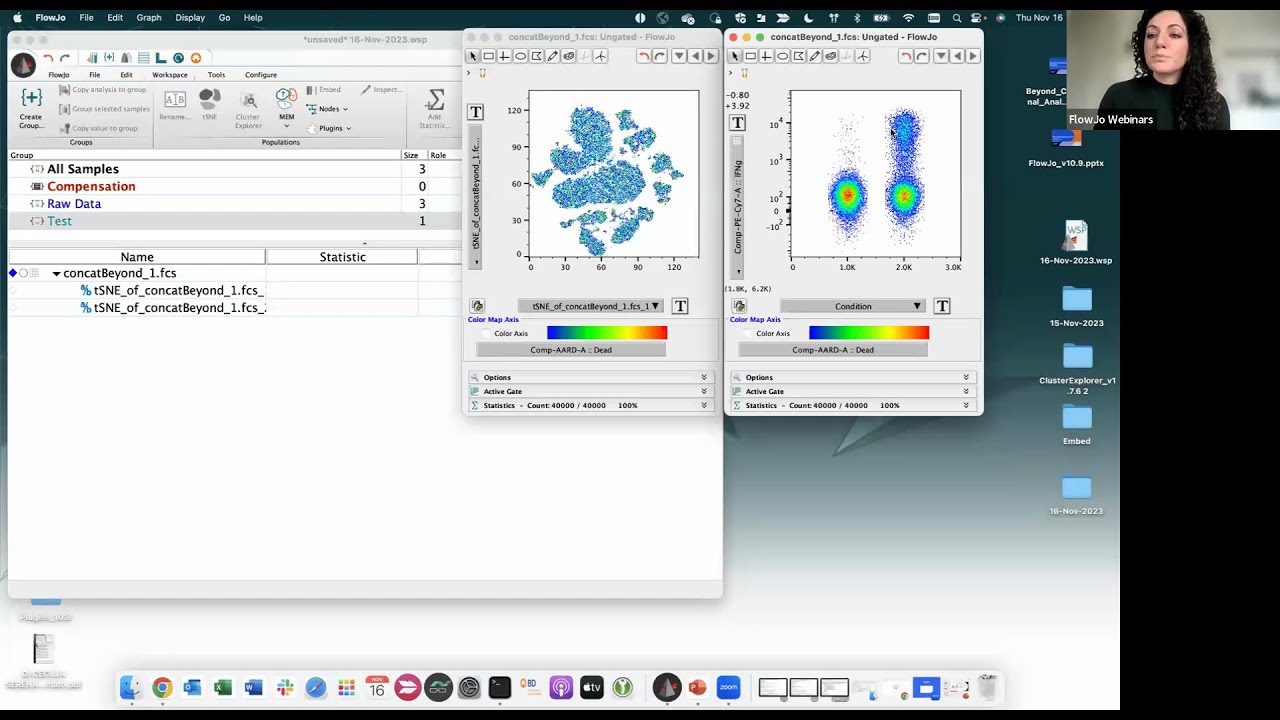This screenshot has width=1280, height=720.
Task: Open table editor icon in workspace toolbar
Action: click(144, 58)
